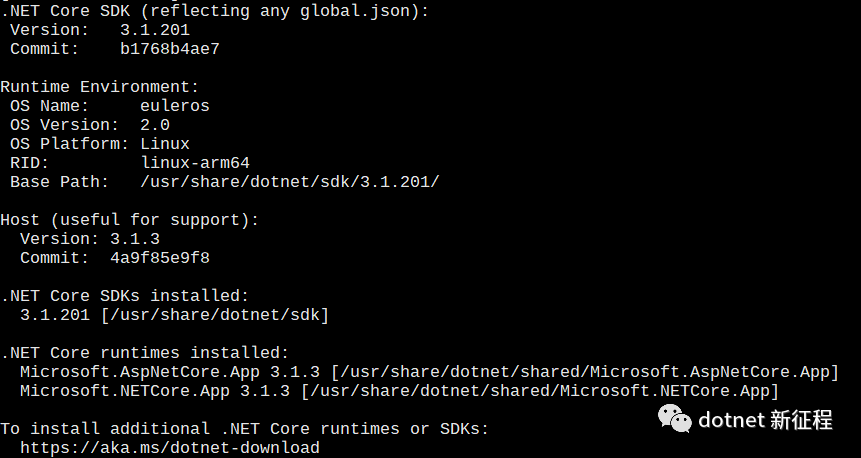The height and width of the screenshot is (458, 861).
Task: Click the "Runtime Environment:" heading
Action: coord(99,87)
